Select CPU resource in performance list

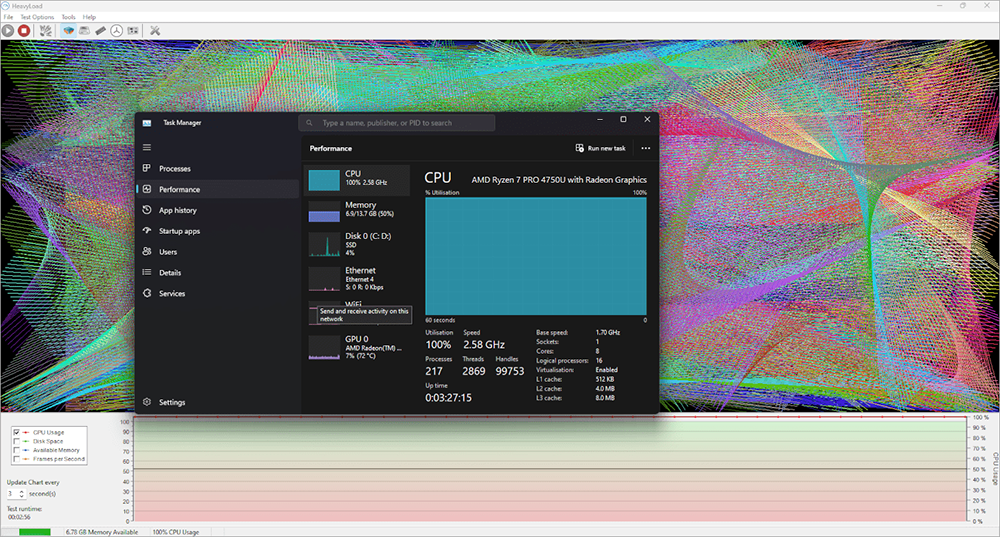[357, 180]
